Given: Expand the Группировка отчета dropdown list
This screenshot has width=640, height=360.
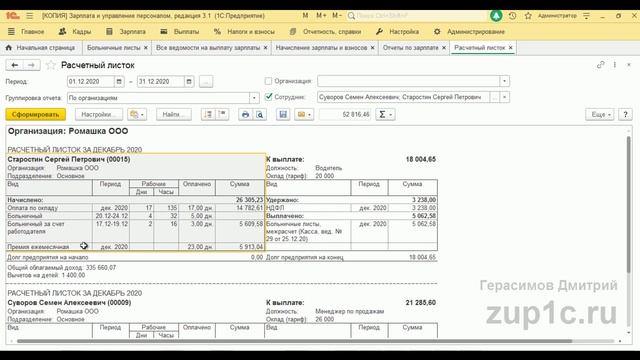Looking at the screenshot, I should pos(254,98).
